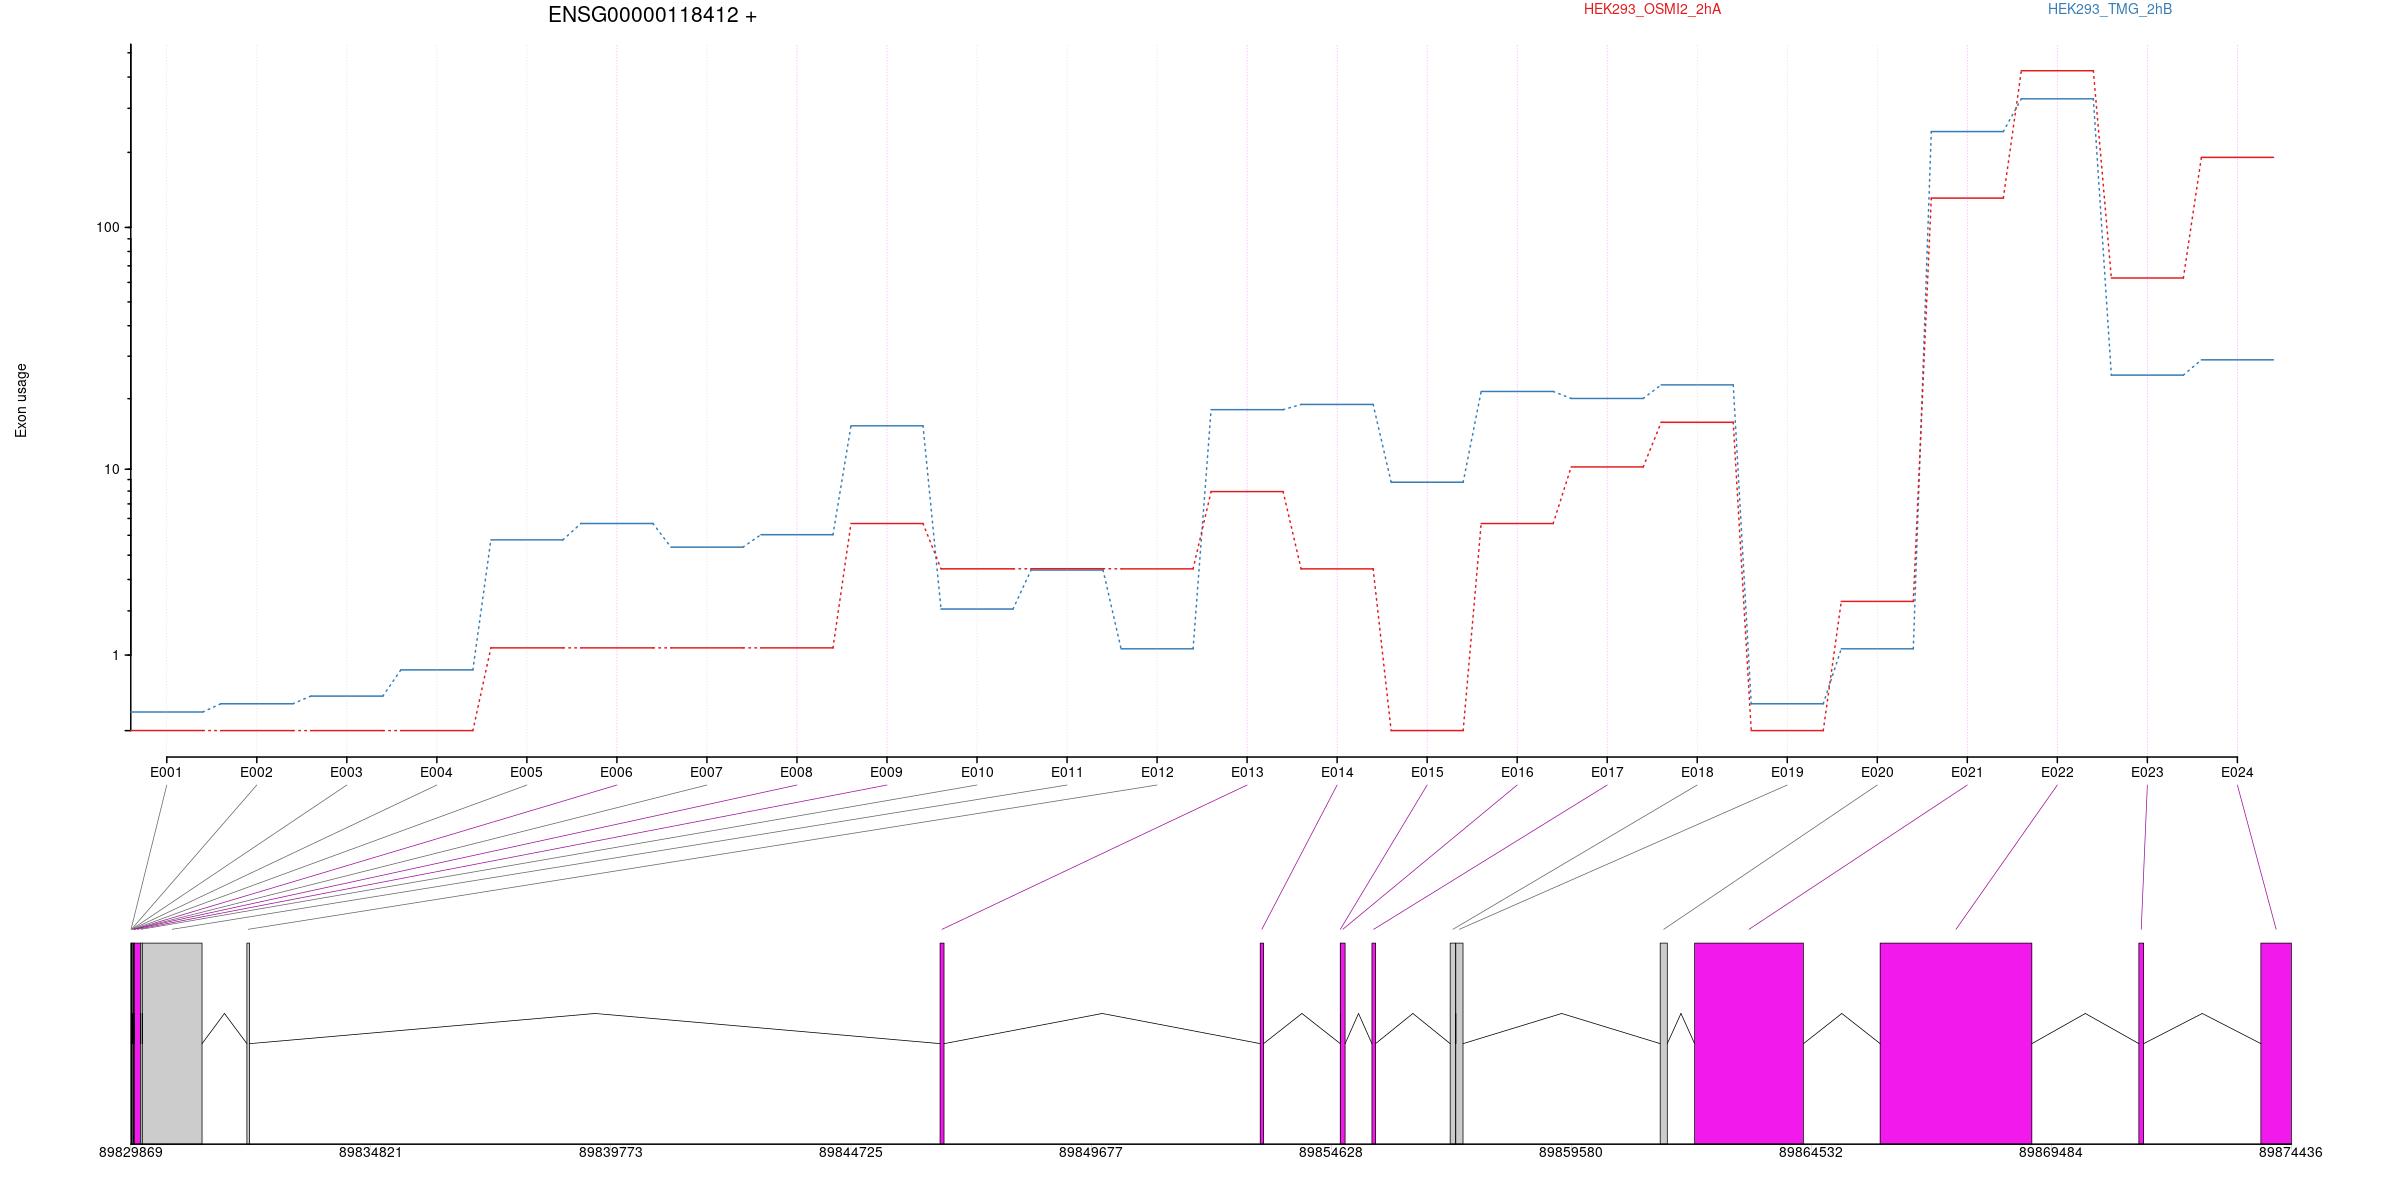
Task: Click exon label E024
Action: coord(2237,772)
